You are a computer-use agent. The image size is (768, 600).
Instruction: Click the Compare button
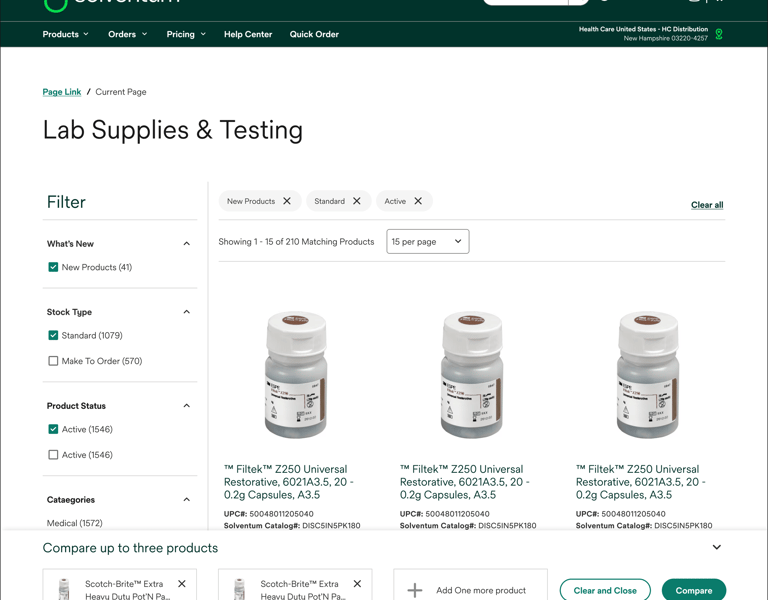click(694, 590)
